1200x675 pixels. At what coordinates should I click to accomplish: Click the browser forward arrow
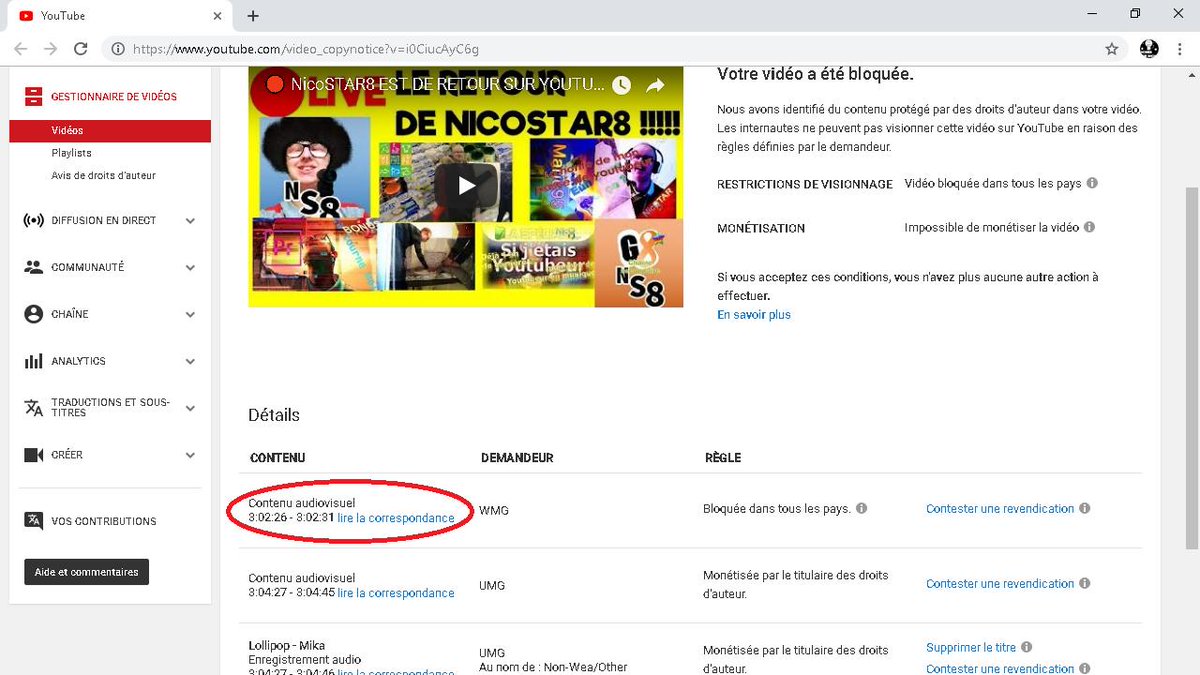click(x=51, y=48)
